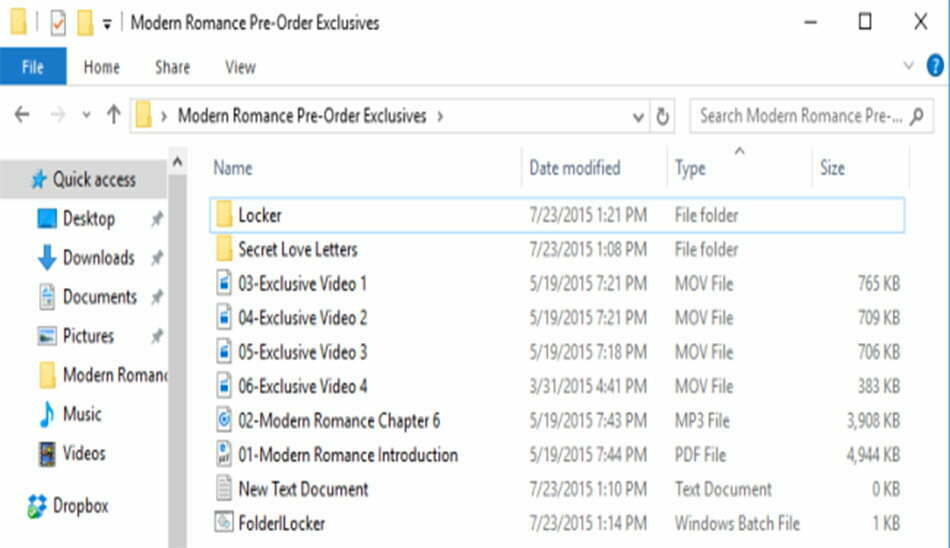Screen dimensions: 950x548
Task: Open Dropbox in the navigation pane
Action: point(81,506)
